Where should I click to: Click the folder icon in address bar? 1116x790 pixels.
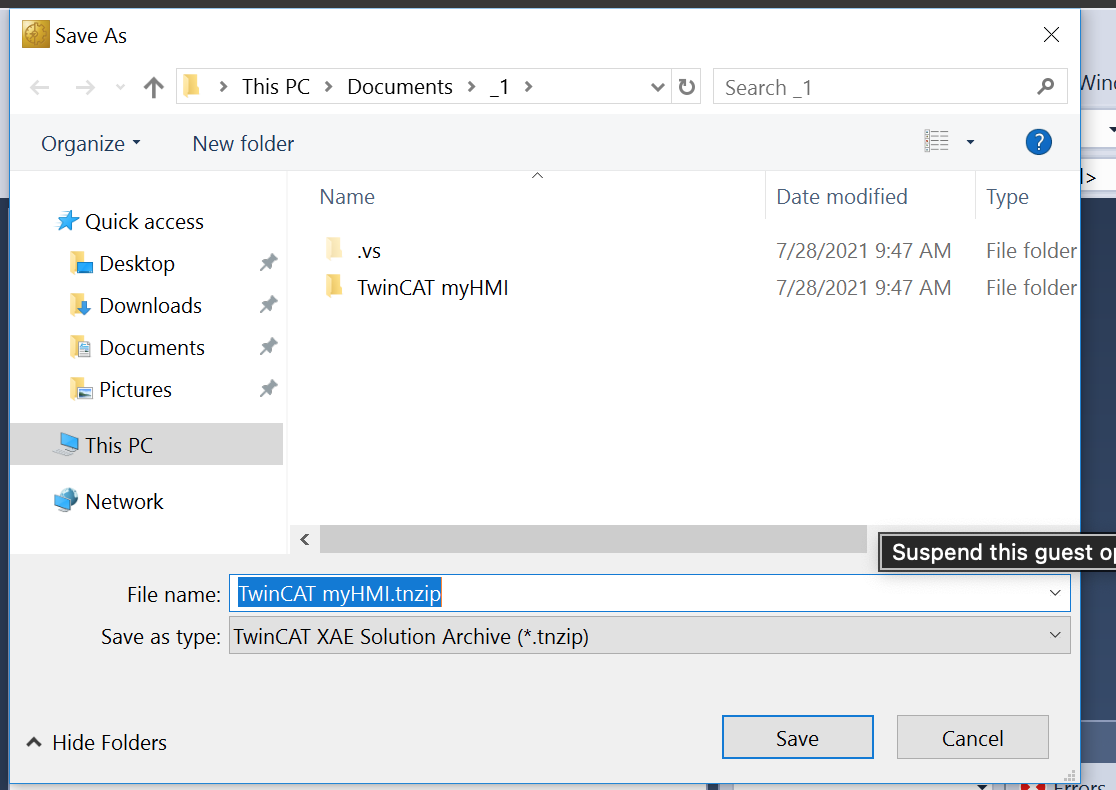pyautogui.click(x=191, y=86)
